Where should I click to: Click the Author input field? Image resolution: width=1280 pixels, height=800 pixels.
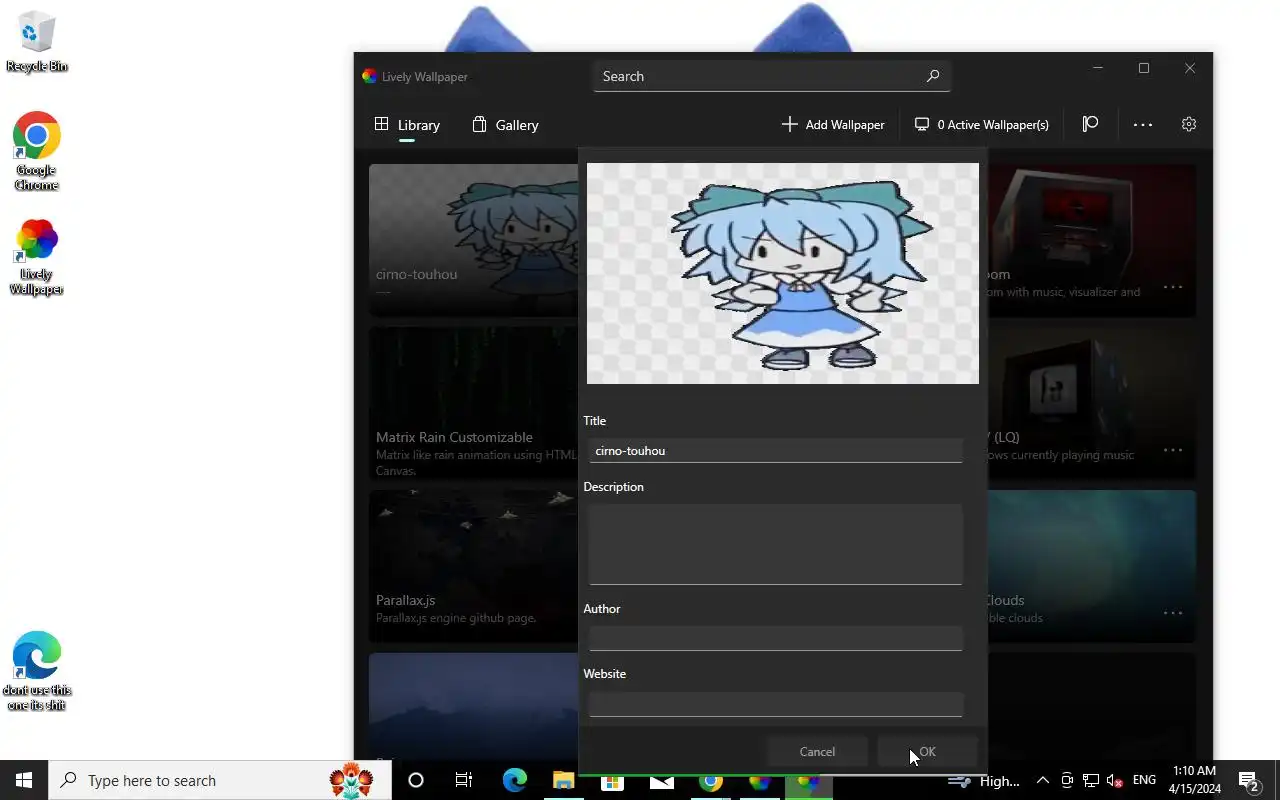pos(775,638)
